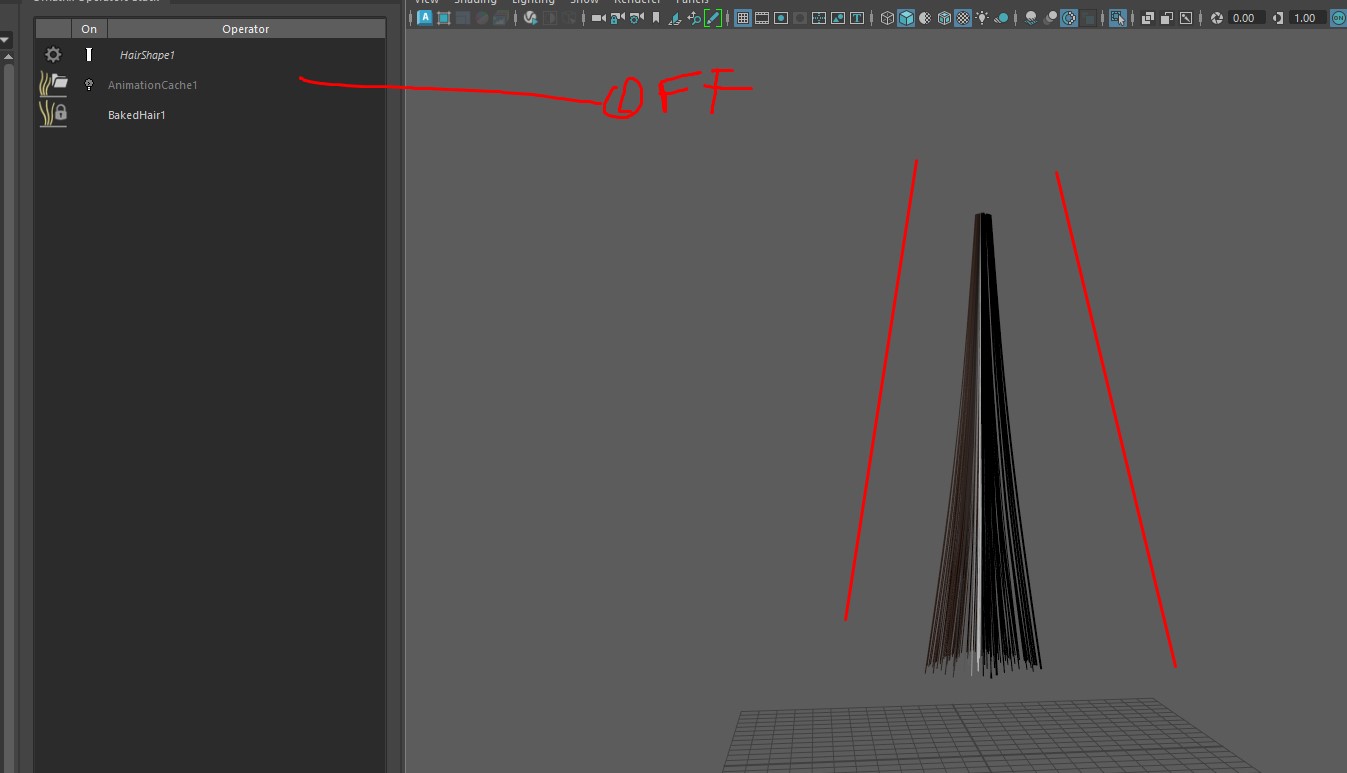
Task: Click the Use Default Material icon
Action: (925, 18)
